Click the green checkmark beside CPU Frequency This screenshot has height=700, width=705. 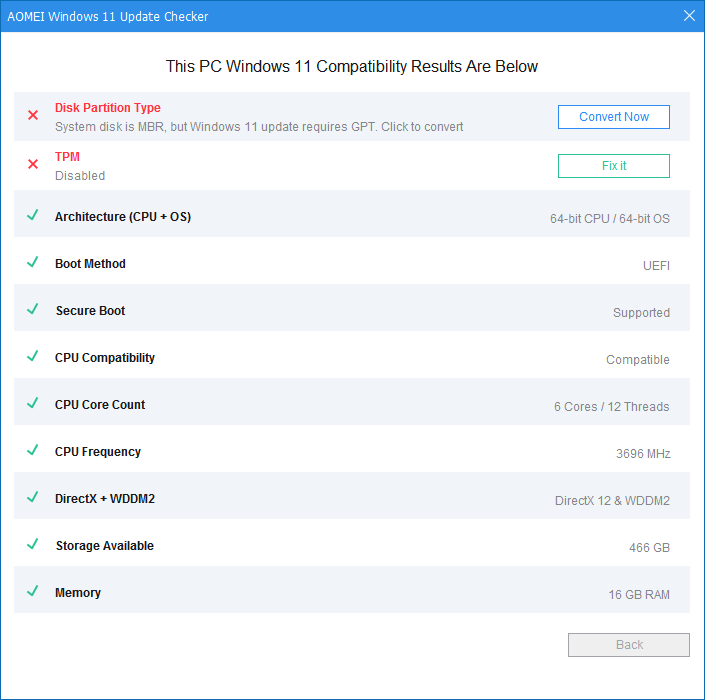click(x=32, y=450)
